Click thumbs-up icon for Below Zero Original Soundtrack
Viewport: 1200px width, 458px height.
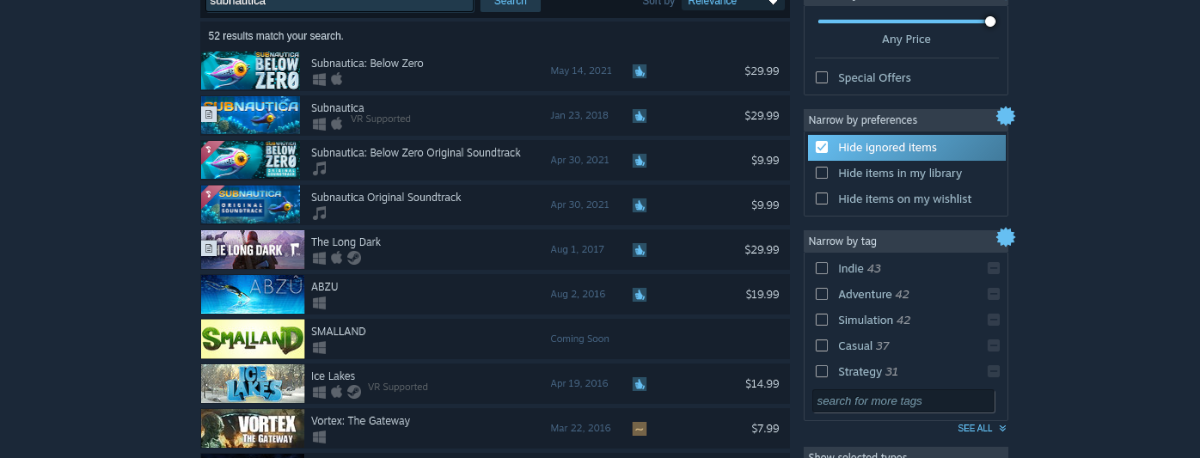pyautogui.click(x=639, y=160)
